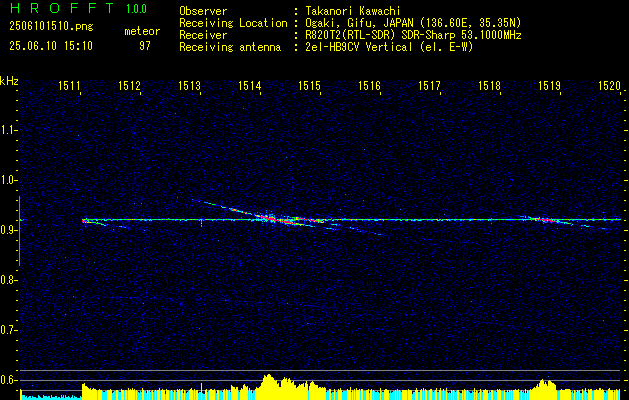This screenshot has width=629, height=400.
Task: Click the 0.8 kHz frequency label
Action: 8,280
